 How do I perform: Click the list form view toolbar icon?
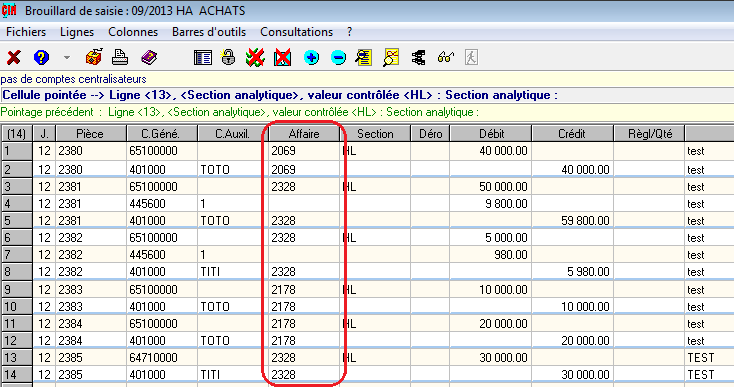[203, 58]
